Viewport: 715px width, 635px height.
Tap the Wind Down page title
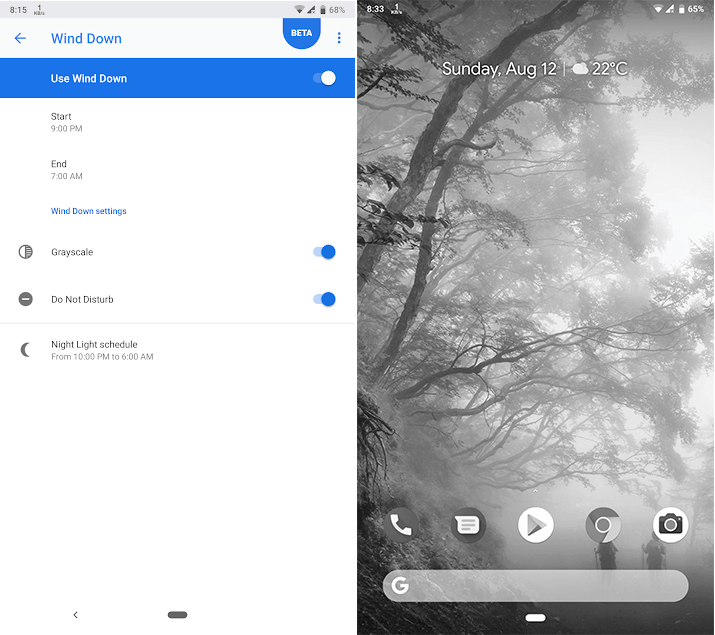(86, 38)
